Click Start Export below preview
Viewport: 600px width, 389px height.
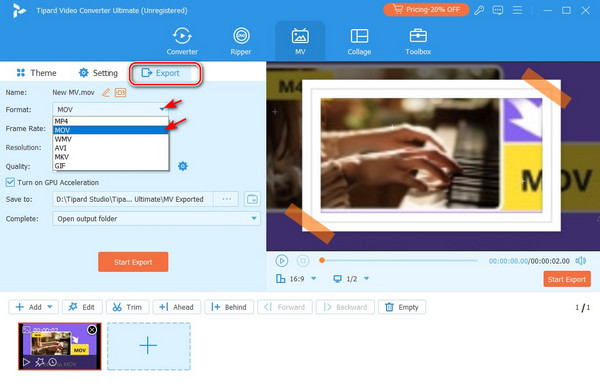tap(567, 279)
